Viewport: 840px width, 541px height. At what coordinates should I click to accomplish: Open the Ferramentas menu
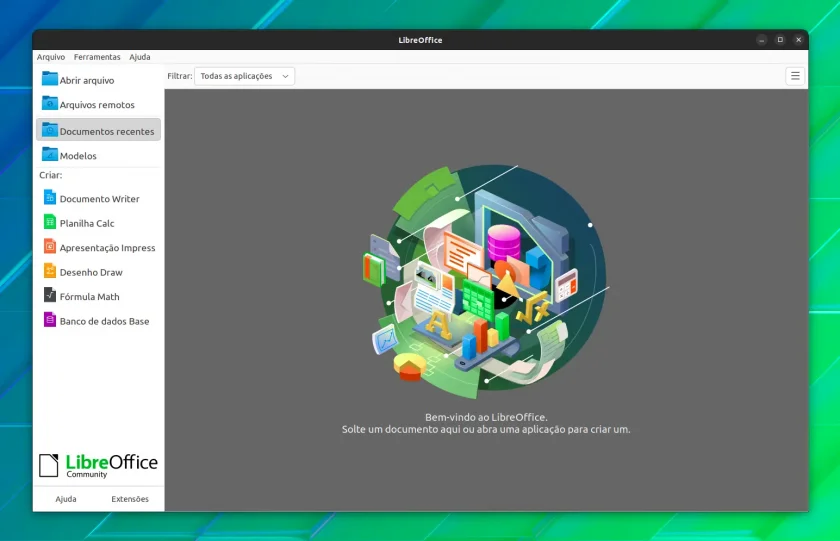pos(97,57)
